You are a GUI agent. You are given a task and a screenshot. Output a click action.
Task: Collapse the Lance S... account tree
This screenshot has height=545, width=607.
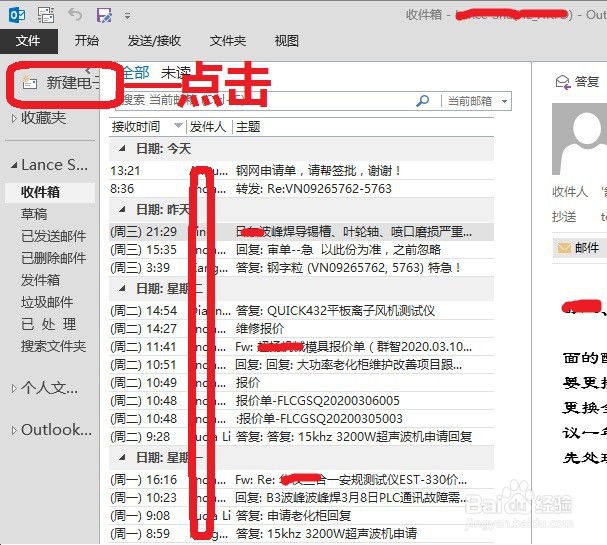[x=14, y=165]
